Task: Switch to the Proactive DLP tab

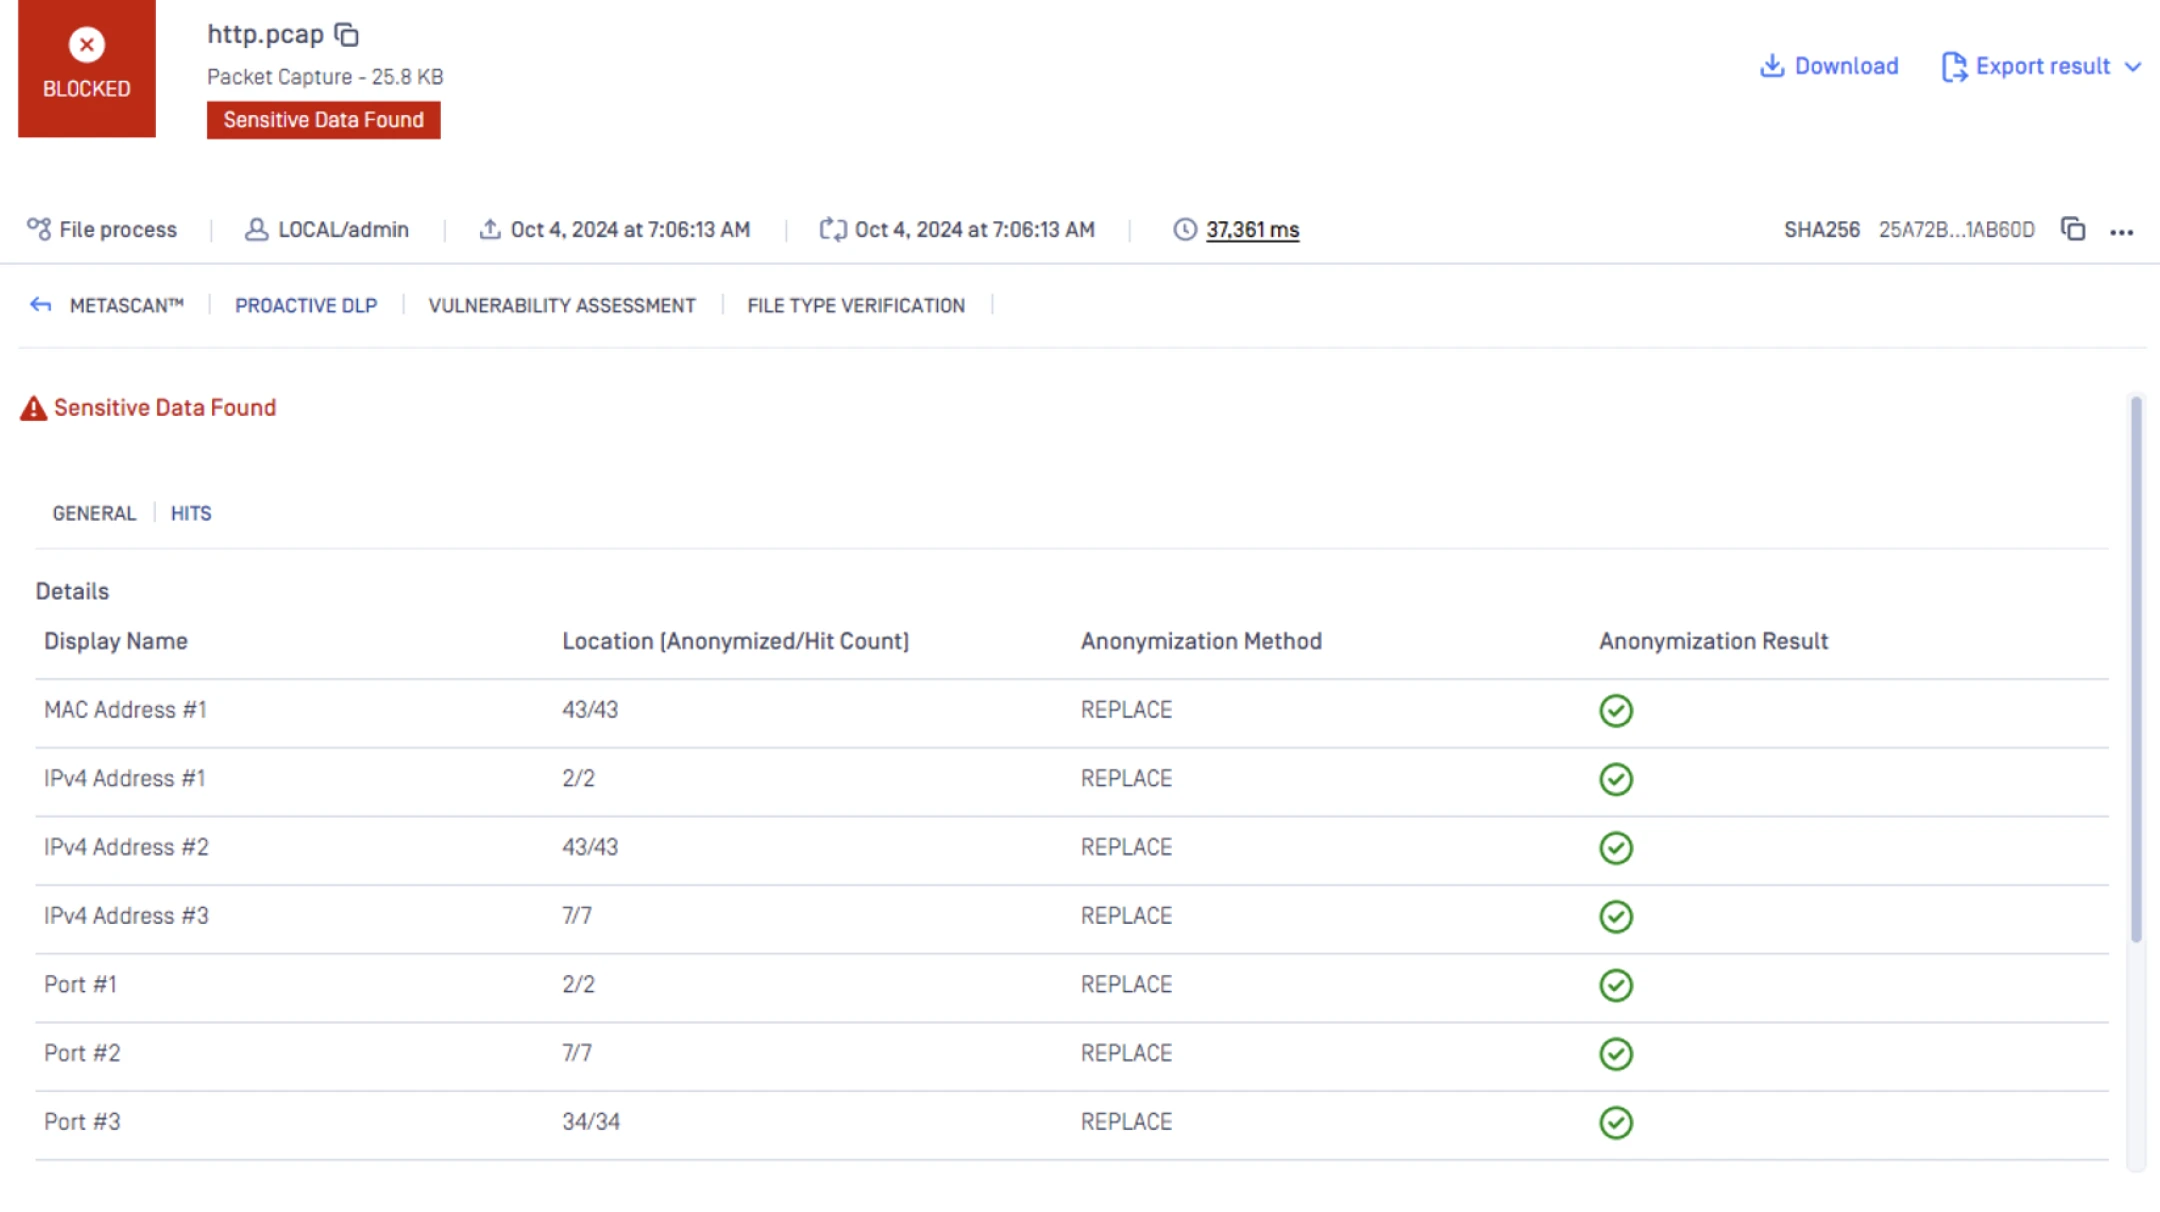Action: pyautogui.click(x=306, y=305)
